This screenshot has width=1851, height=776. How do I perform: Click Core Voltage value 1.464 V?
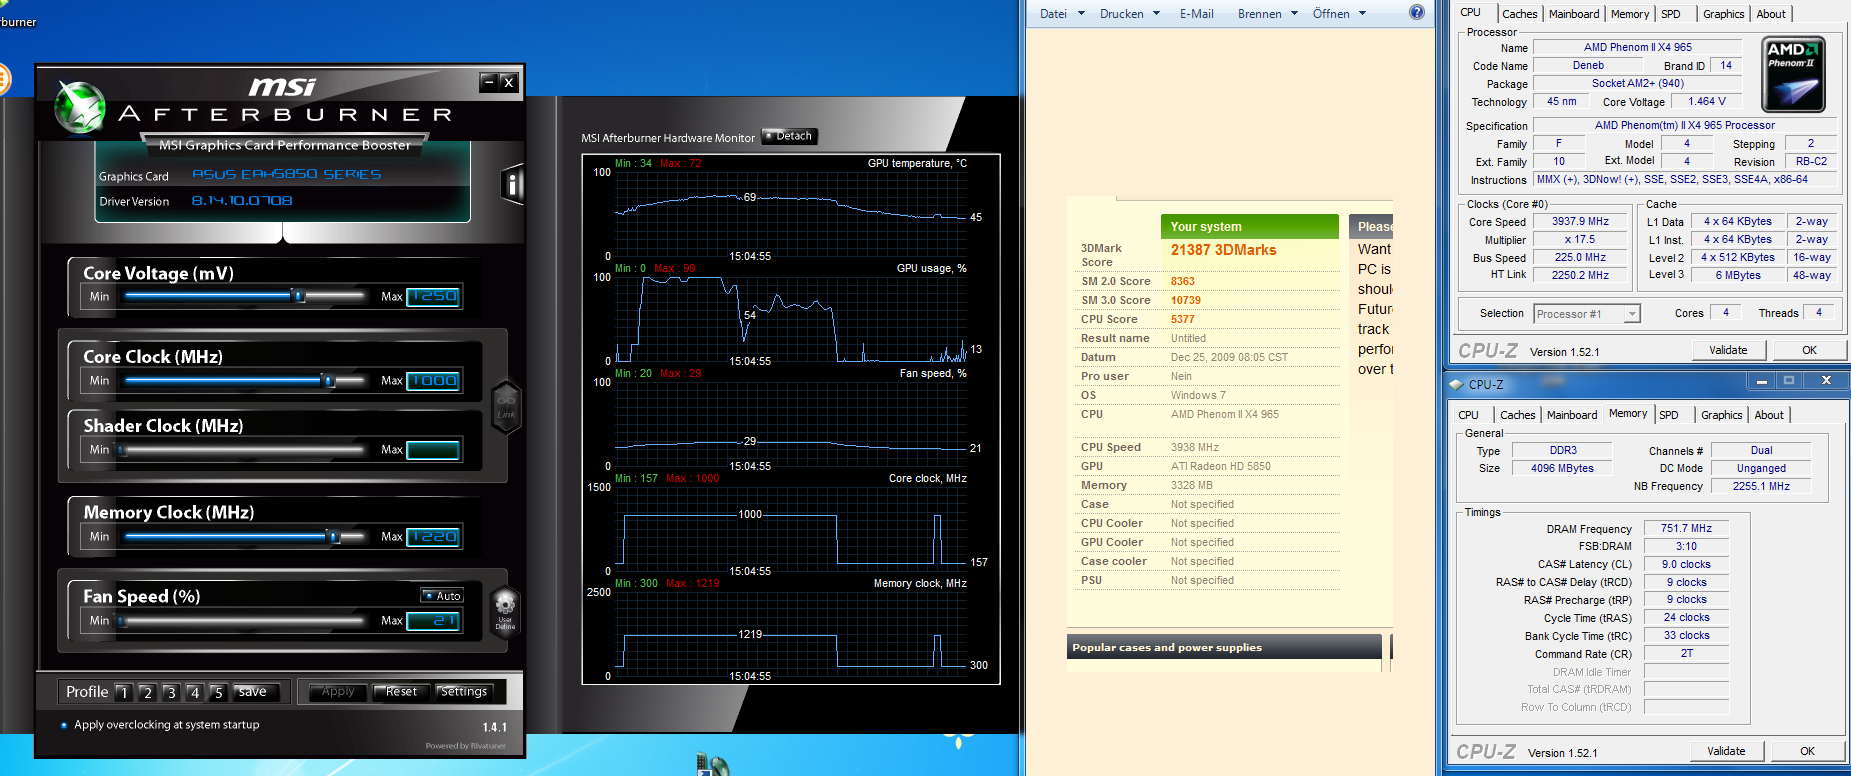[x=1707, y=101]
